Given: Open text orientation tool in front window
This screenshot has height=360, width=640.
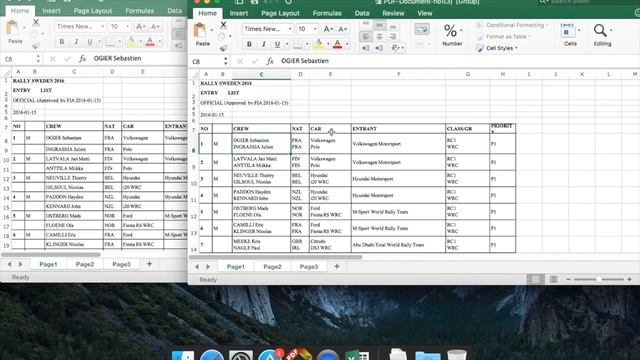Looking at the screenshot, I should pos(395,48).
